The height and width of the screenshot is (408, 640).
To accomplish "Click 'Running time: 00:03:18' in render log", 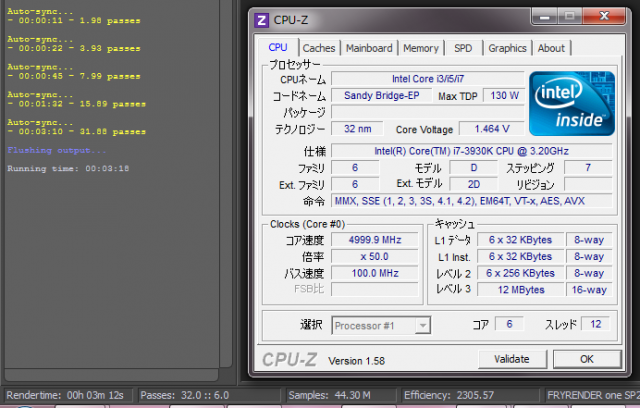I will [68, 169].
